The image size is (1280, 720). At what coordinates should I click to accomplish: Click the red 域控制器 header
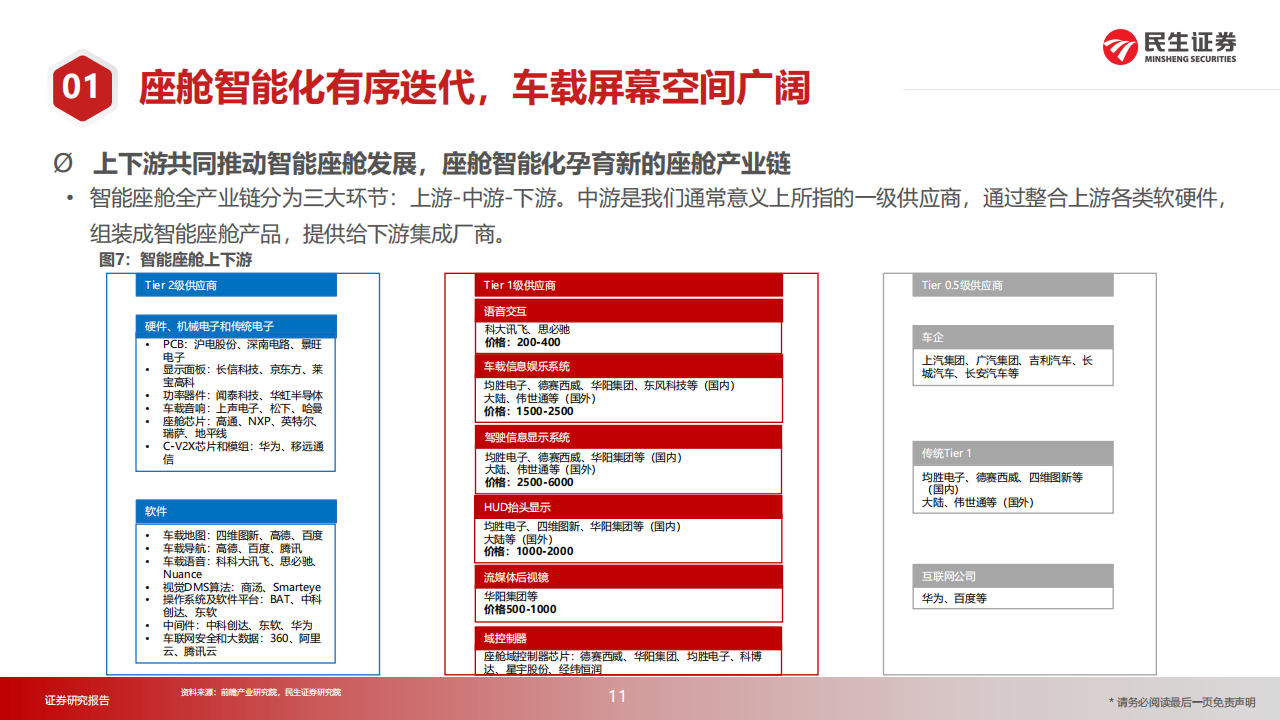pos(628,638)
